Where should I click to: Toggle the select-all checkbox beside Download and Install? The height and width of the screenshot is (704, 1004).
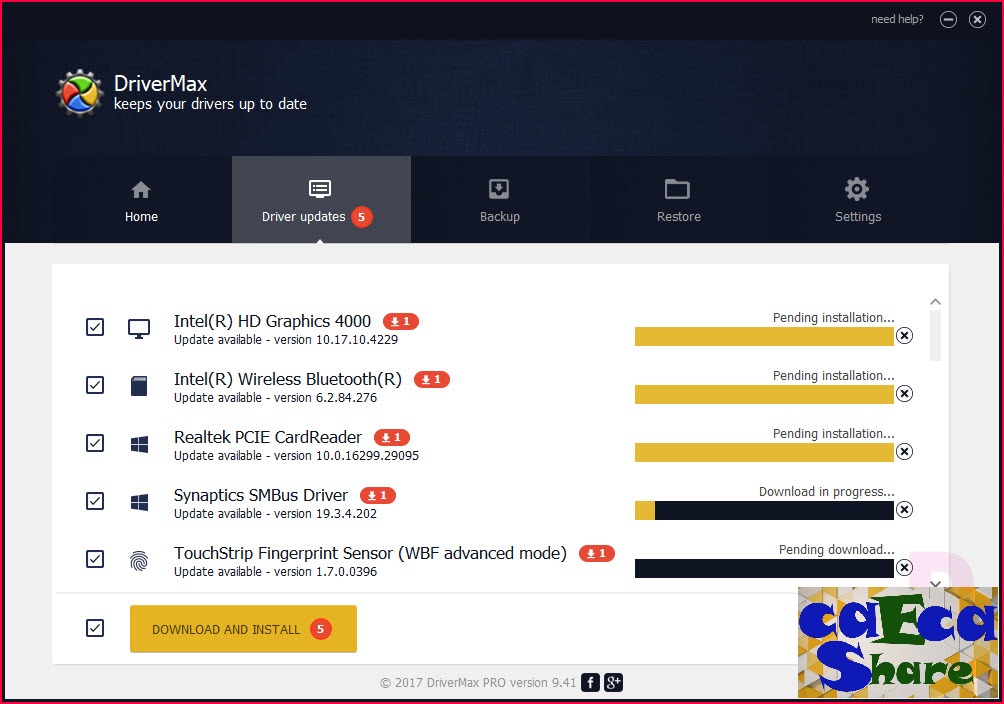pos(95,628)
